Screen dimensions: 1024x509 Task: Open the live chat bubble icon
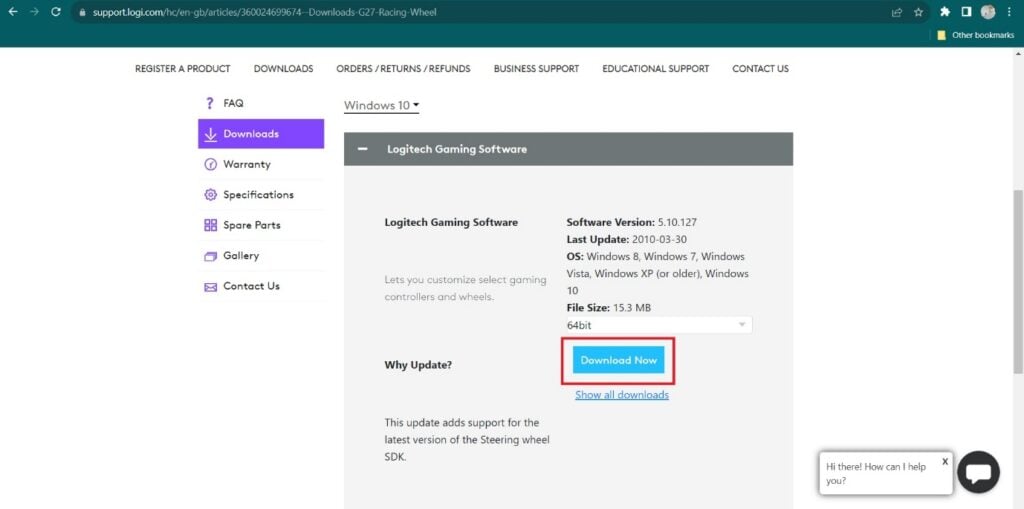[x=978, y=473]
